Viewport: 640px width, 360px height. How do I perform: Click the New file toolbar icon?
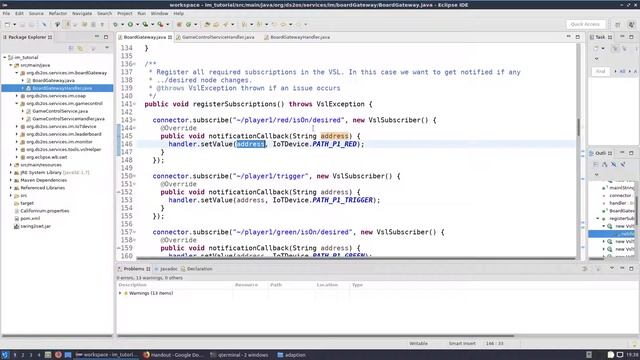(x=7, y=24)
